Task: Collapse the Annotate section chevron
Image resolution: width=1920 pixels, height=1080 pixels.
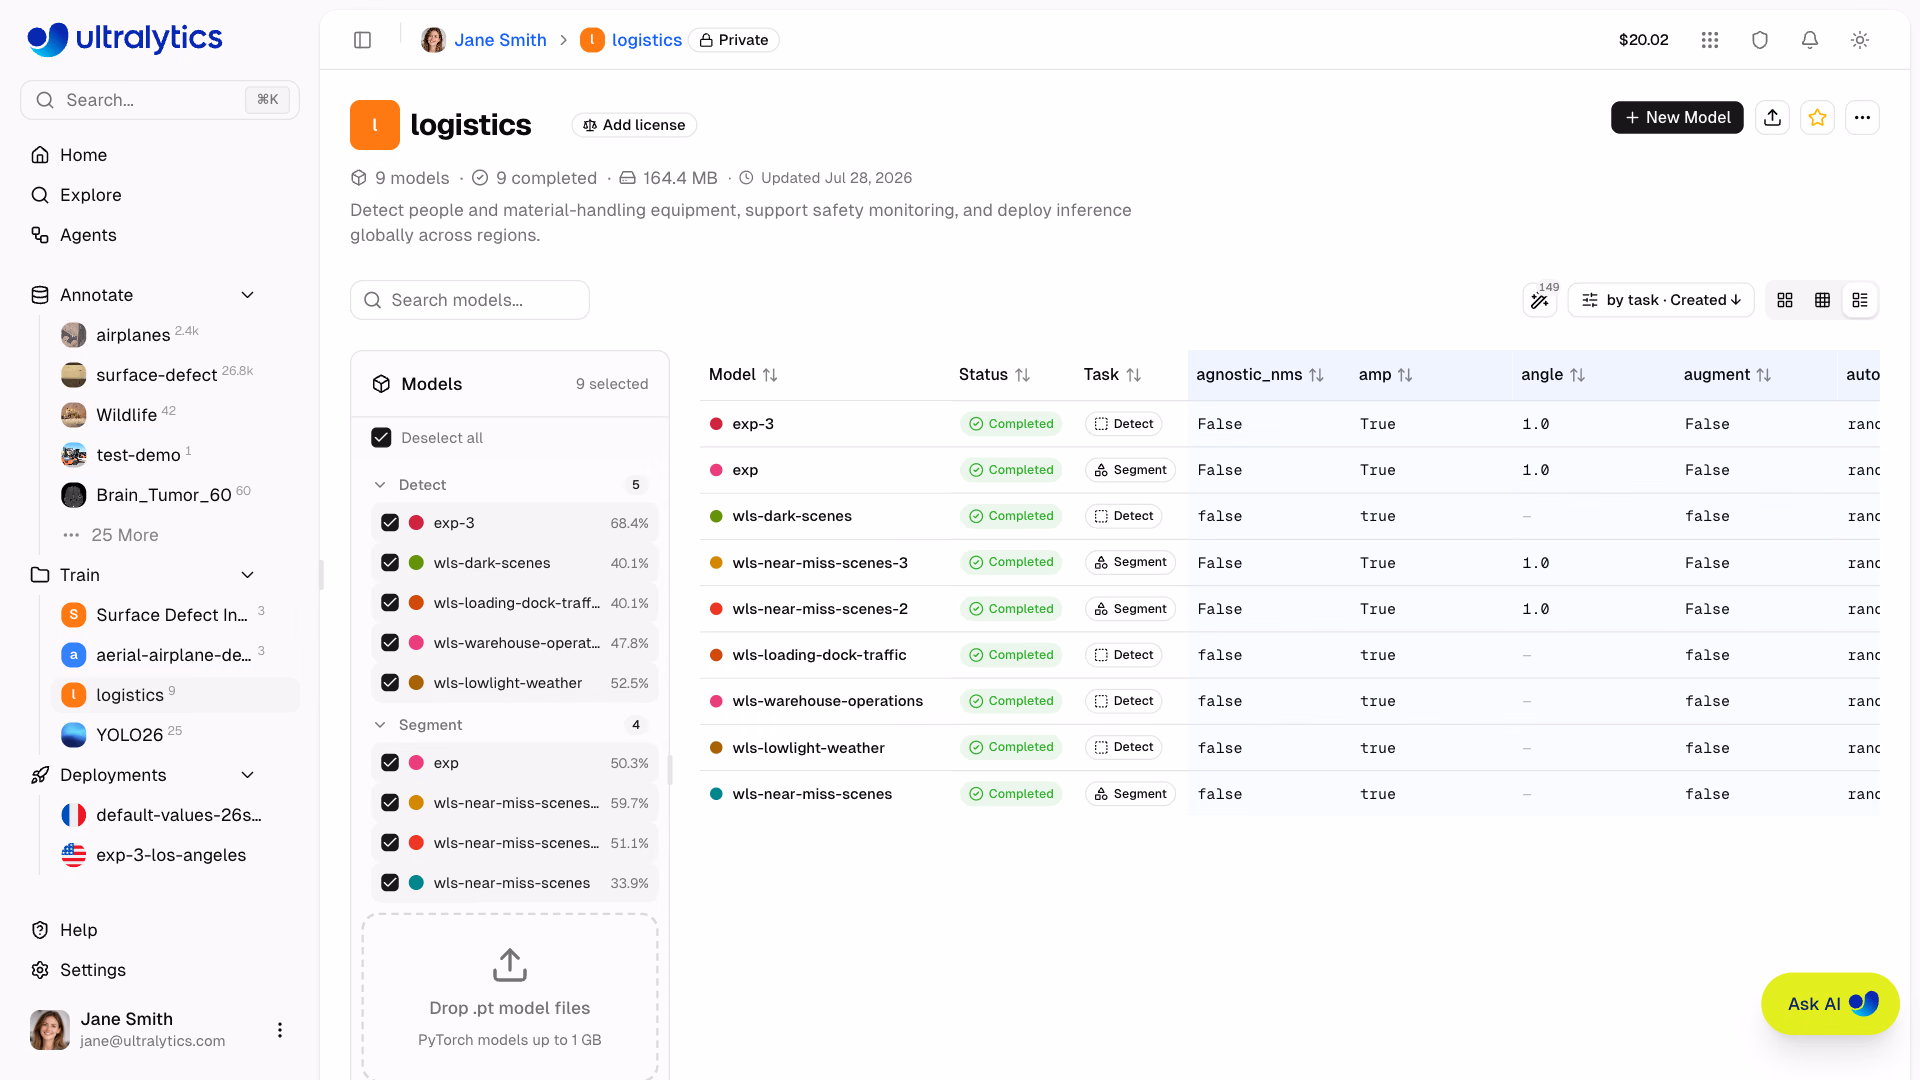Action: pos(248,295)
